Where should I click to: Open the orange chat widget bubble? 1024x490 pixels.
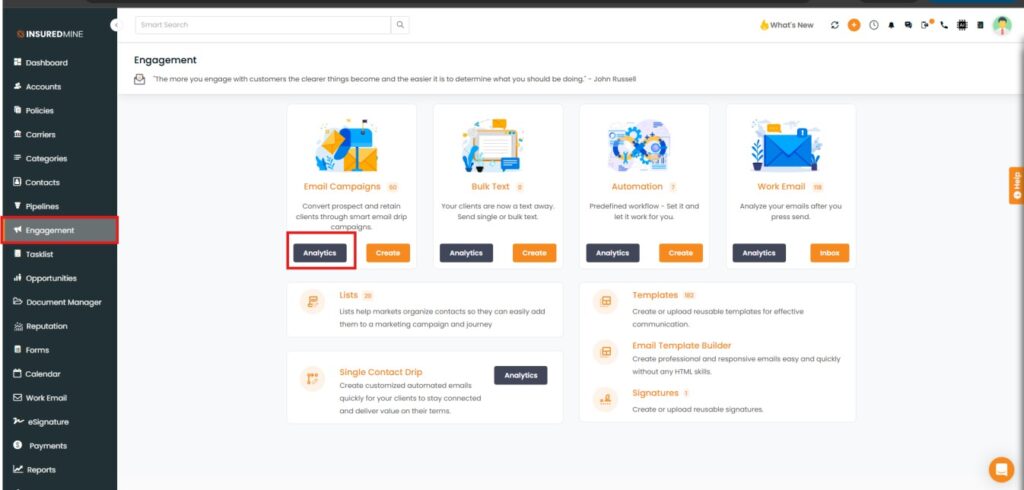1000,468
